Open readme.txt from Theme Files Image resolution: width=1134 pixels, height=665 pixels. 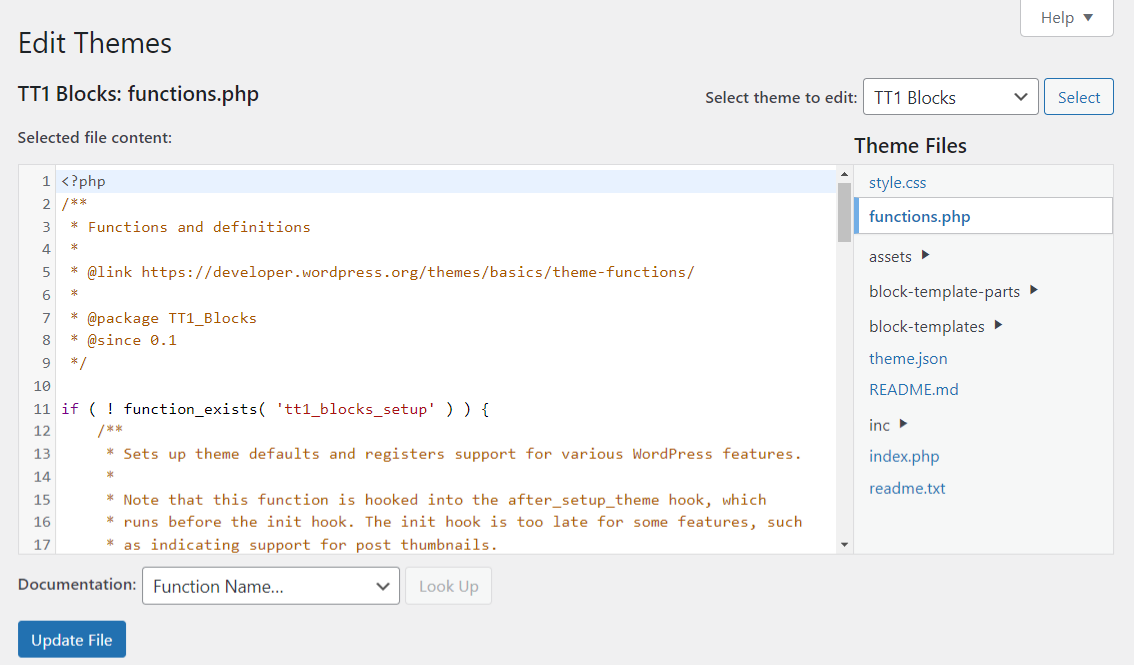907,488
